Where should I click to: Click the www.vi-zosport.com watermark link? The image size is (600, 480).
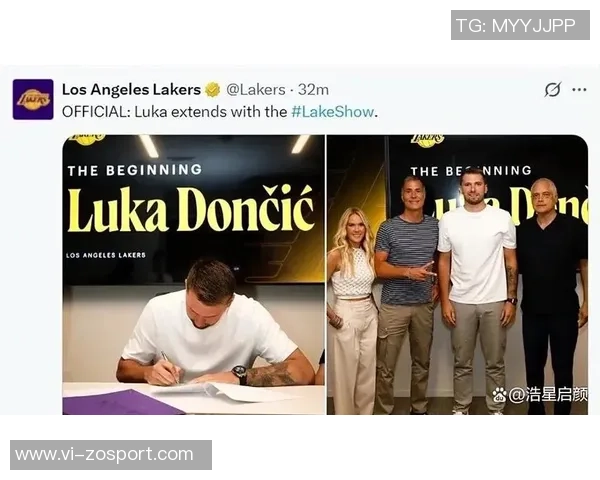[111, 455]
